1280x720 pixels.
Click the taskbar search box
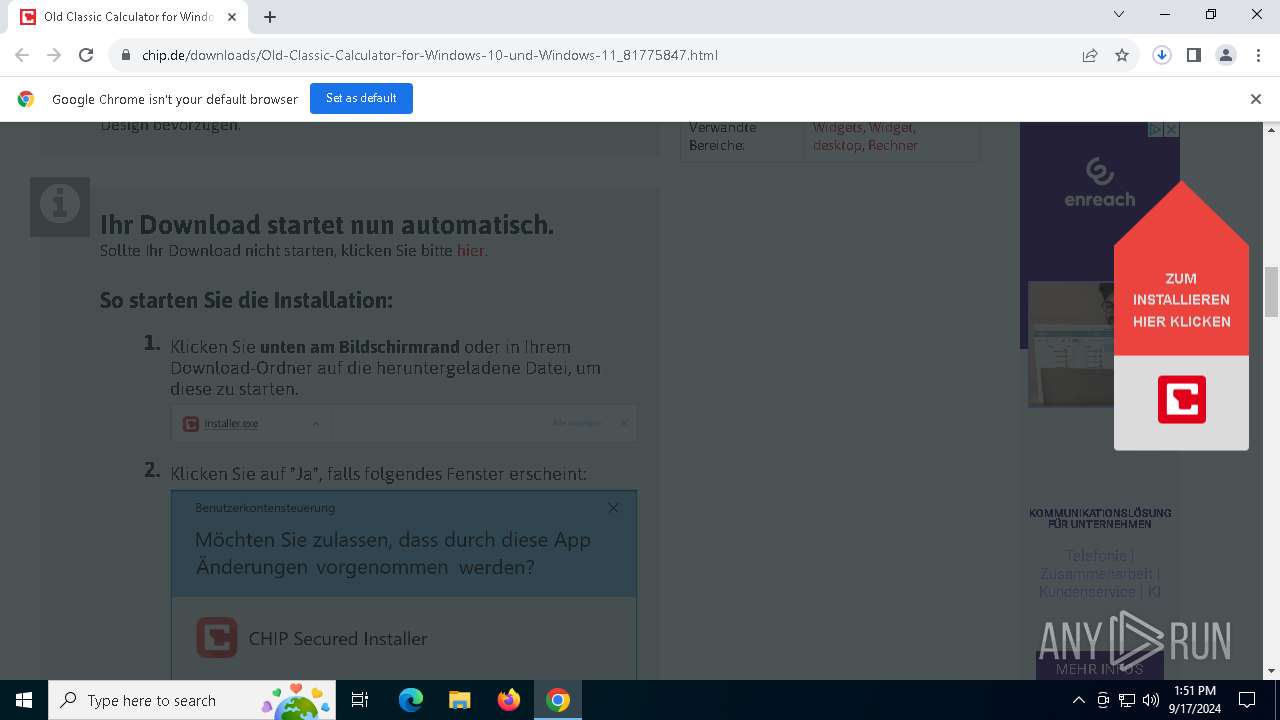pos(192,700)
